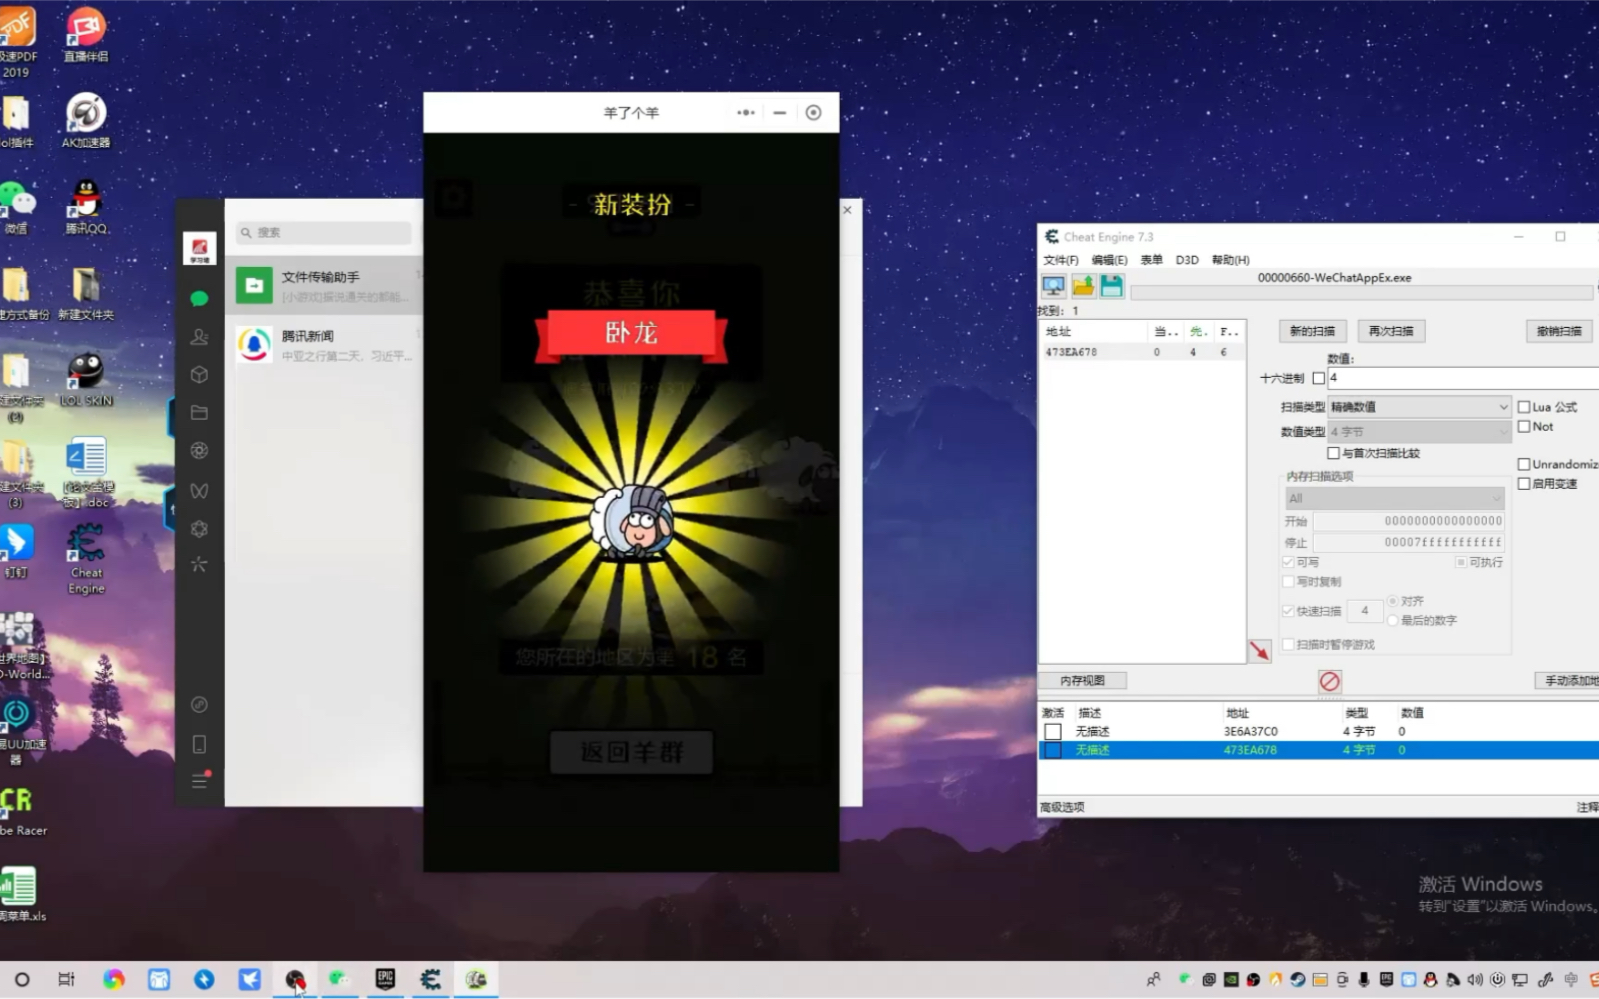Open the 帮助(H) menu
Viewport: 1599px width, 999px height.
1231,260
